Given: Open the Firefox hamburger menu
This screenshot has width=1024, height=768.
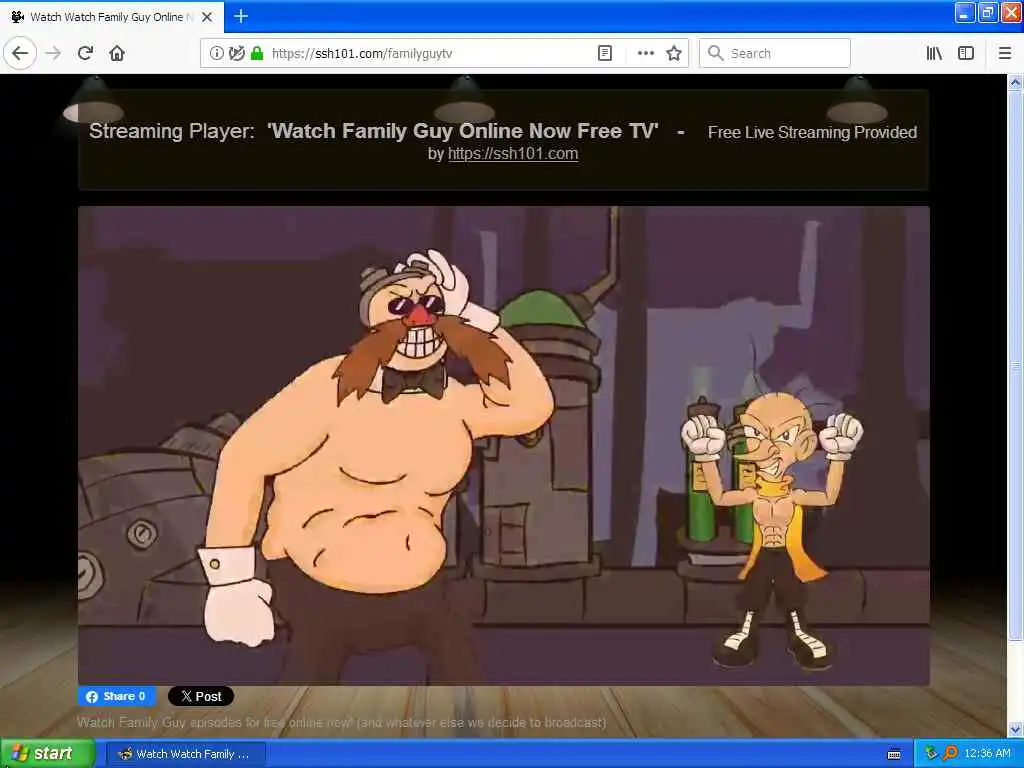Looking at the screenshot, I should click(1005, 53).
